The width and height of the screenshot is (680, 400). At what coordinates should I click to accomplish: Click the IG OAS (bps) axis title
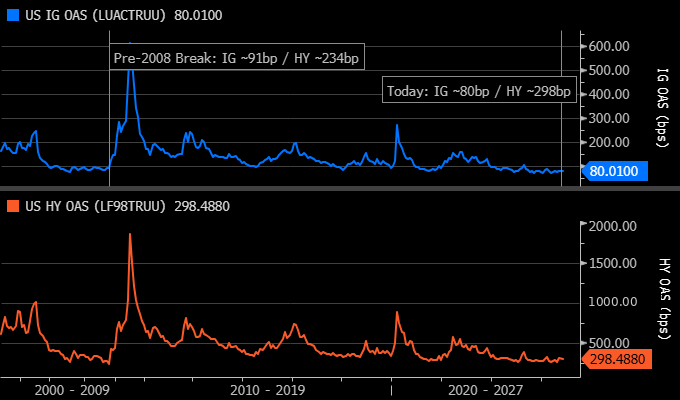point(663,108)
